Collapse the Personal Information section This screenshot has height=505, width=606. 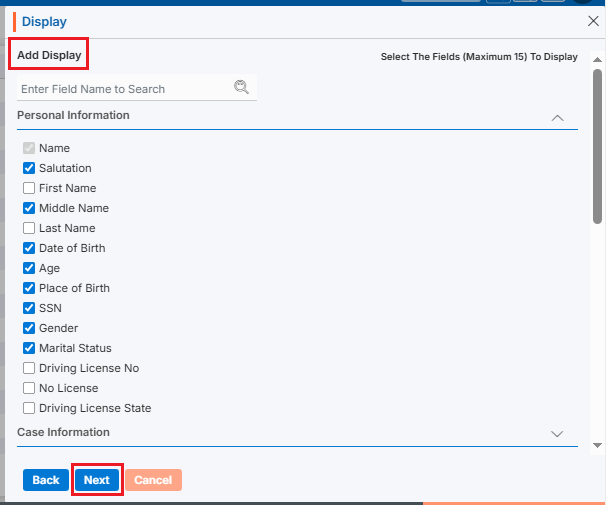pyautogui.click(x=558, y=118)
